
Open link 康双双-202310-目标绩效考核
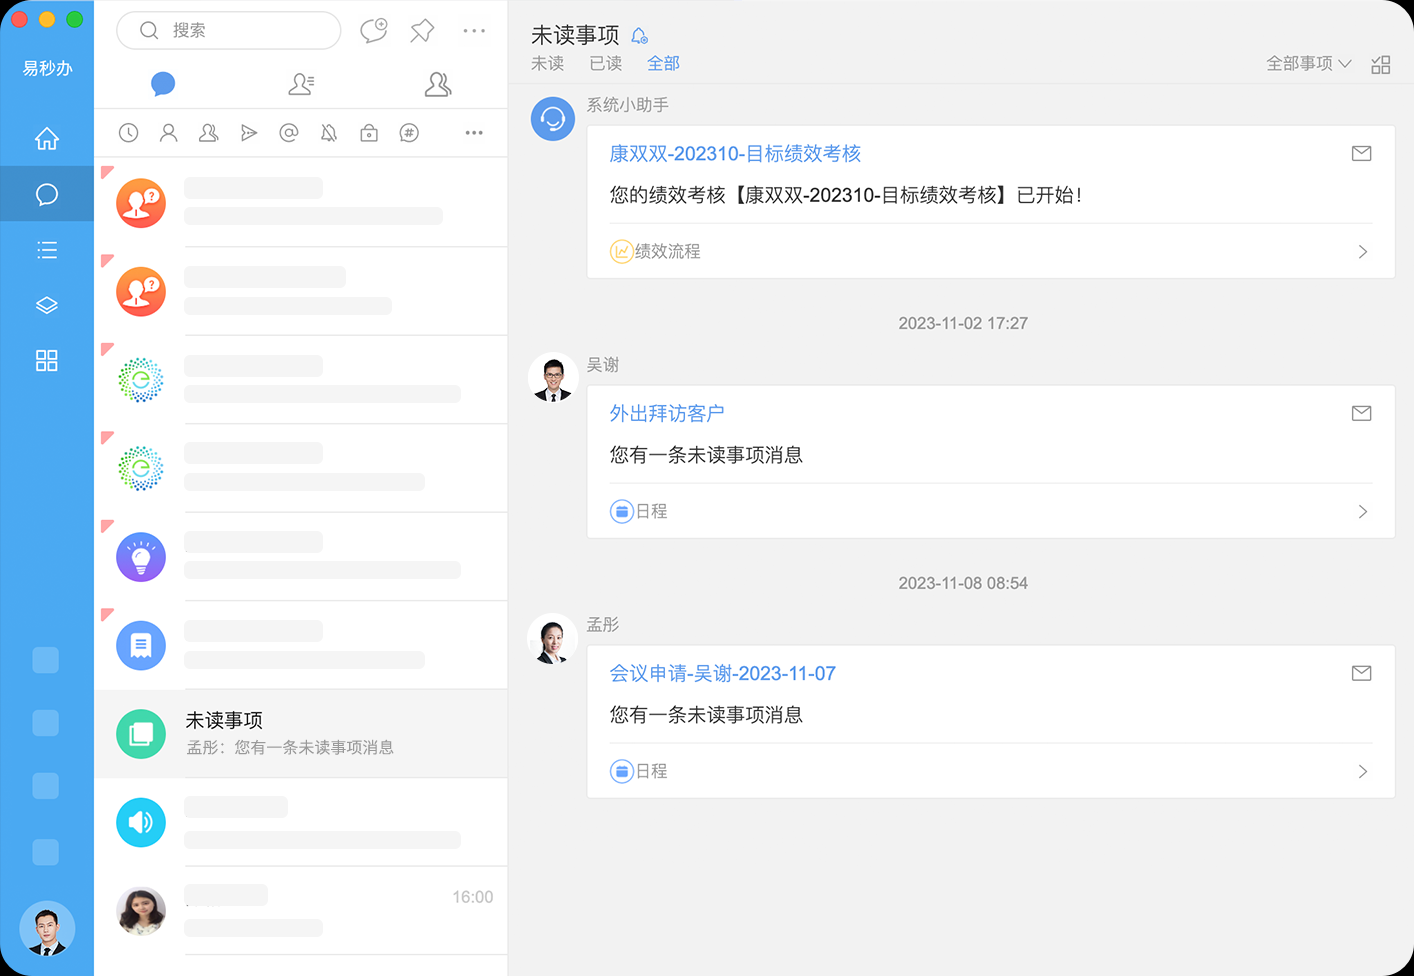(735, 153)
